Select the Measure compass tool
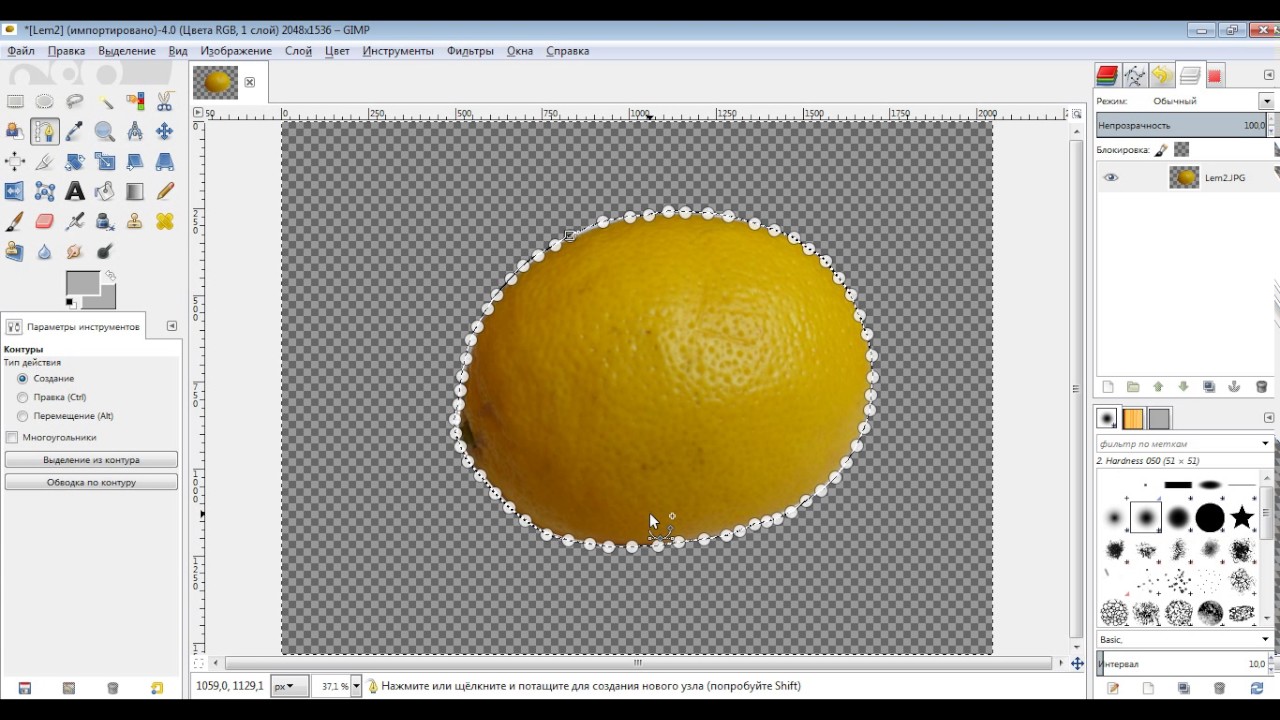Image resolution: width=1280 pixels, height=720 pixels. tap(135, 131)
